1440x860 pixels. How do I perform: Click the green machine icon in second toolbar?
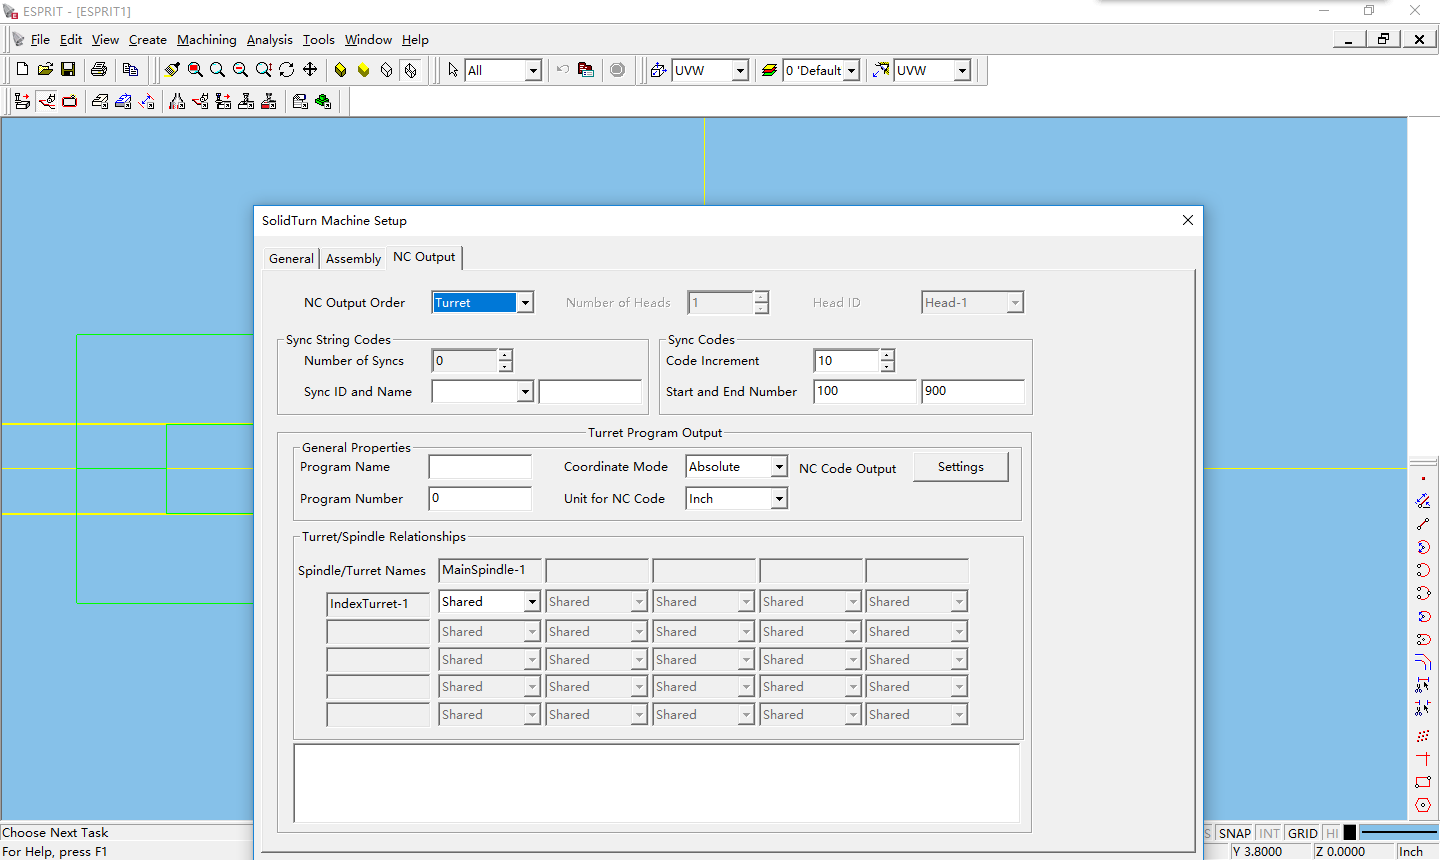tap(323, 101)
